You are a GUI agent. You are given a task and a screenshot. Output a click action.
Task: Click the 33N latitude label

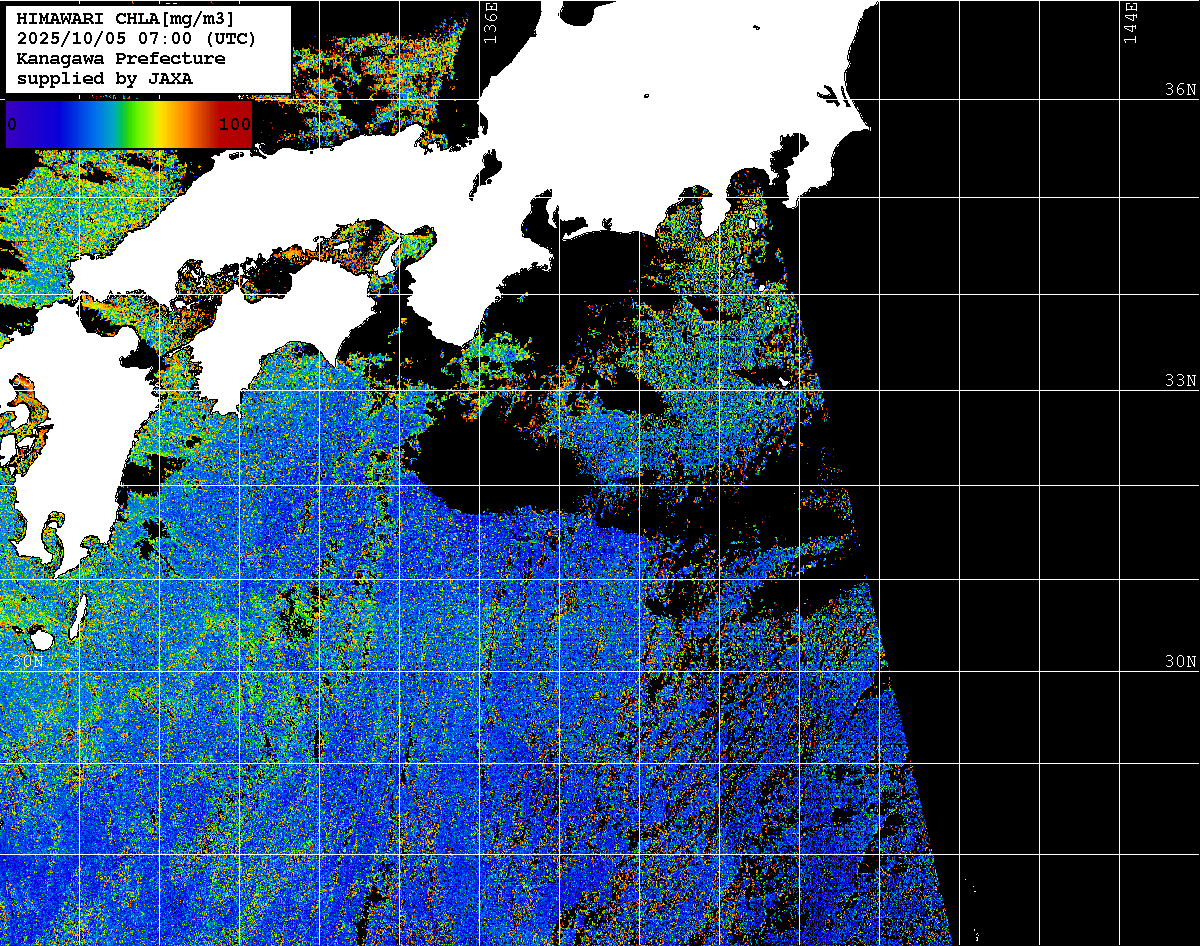click(1180, 381)
